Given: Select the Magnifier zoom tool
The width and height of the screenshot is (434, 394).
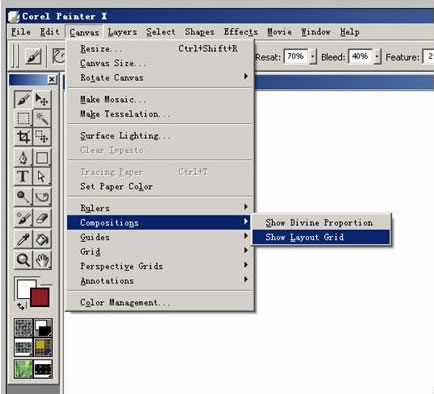Looking at the screenshot, I should click(x=23, y=260).
